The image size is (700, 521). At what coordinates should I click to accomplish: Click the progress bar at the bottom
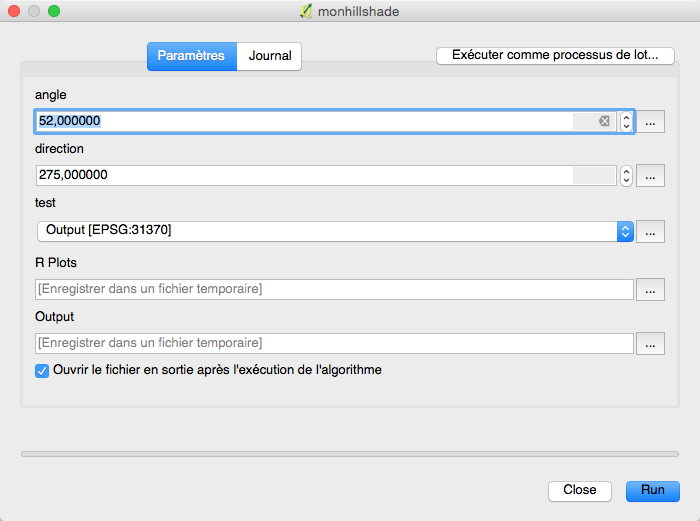pos(350,453)
